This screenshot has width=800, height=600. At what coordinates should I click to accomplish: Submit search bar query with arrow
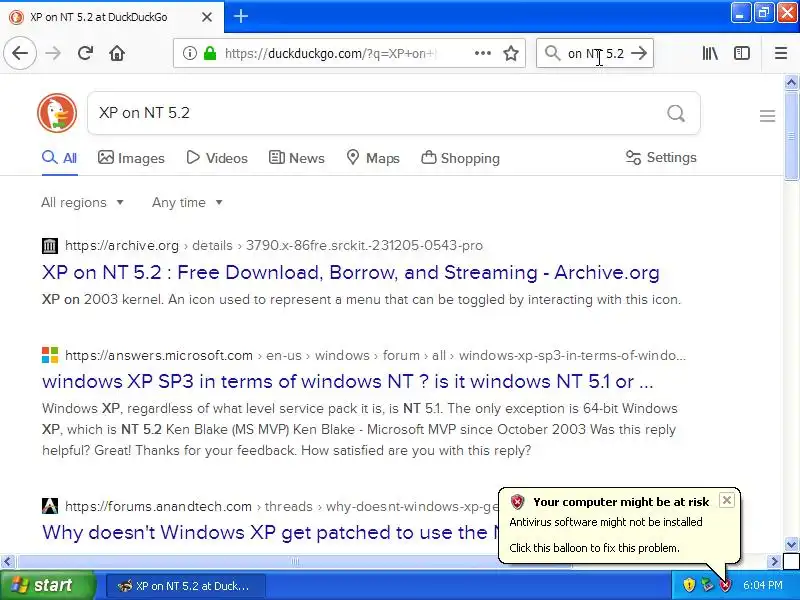pyautogui.click(x=639, y=53)
